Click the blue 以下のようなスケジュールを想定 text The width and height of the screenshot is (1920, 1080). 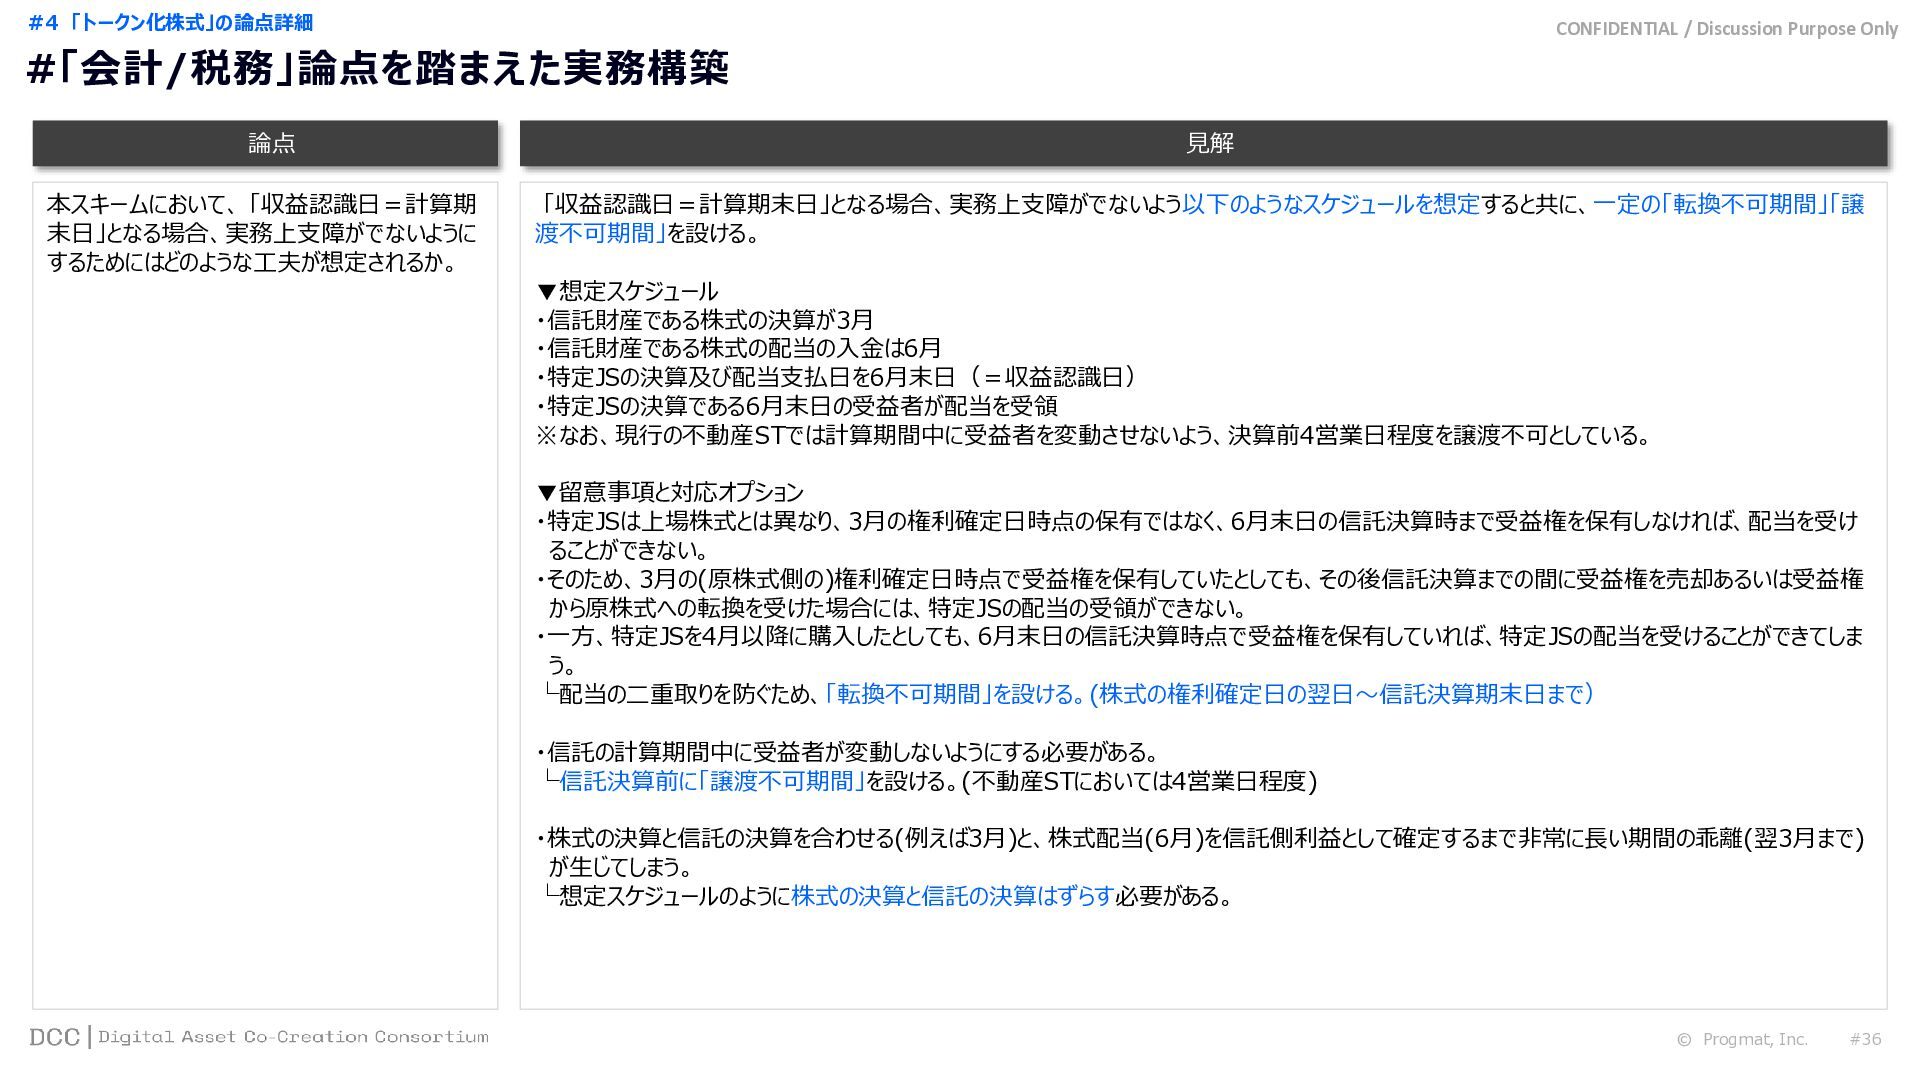1330,204
